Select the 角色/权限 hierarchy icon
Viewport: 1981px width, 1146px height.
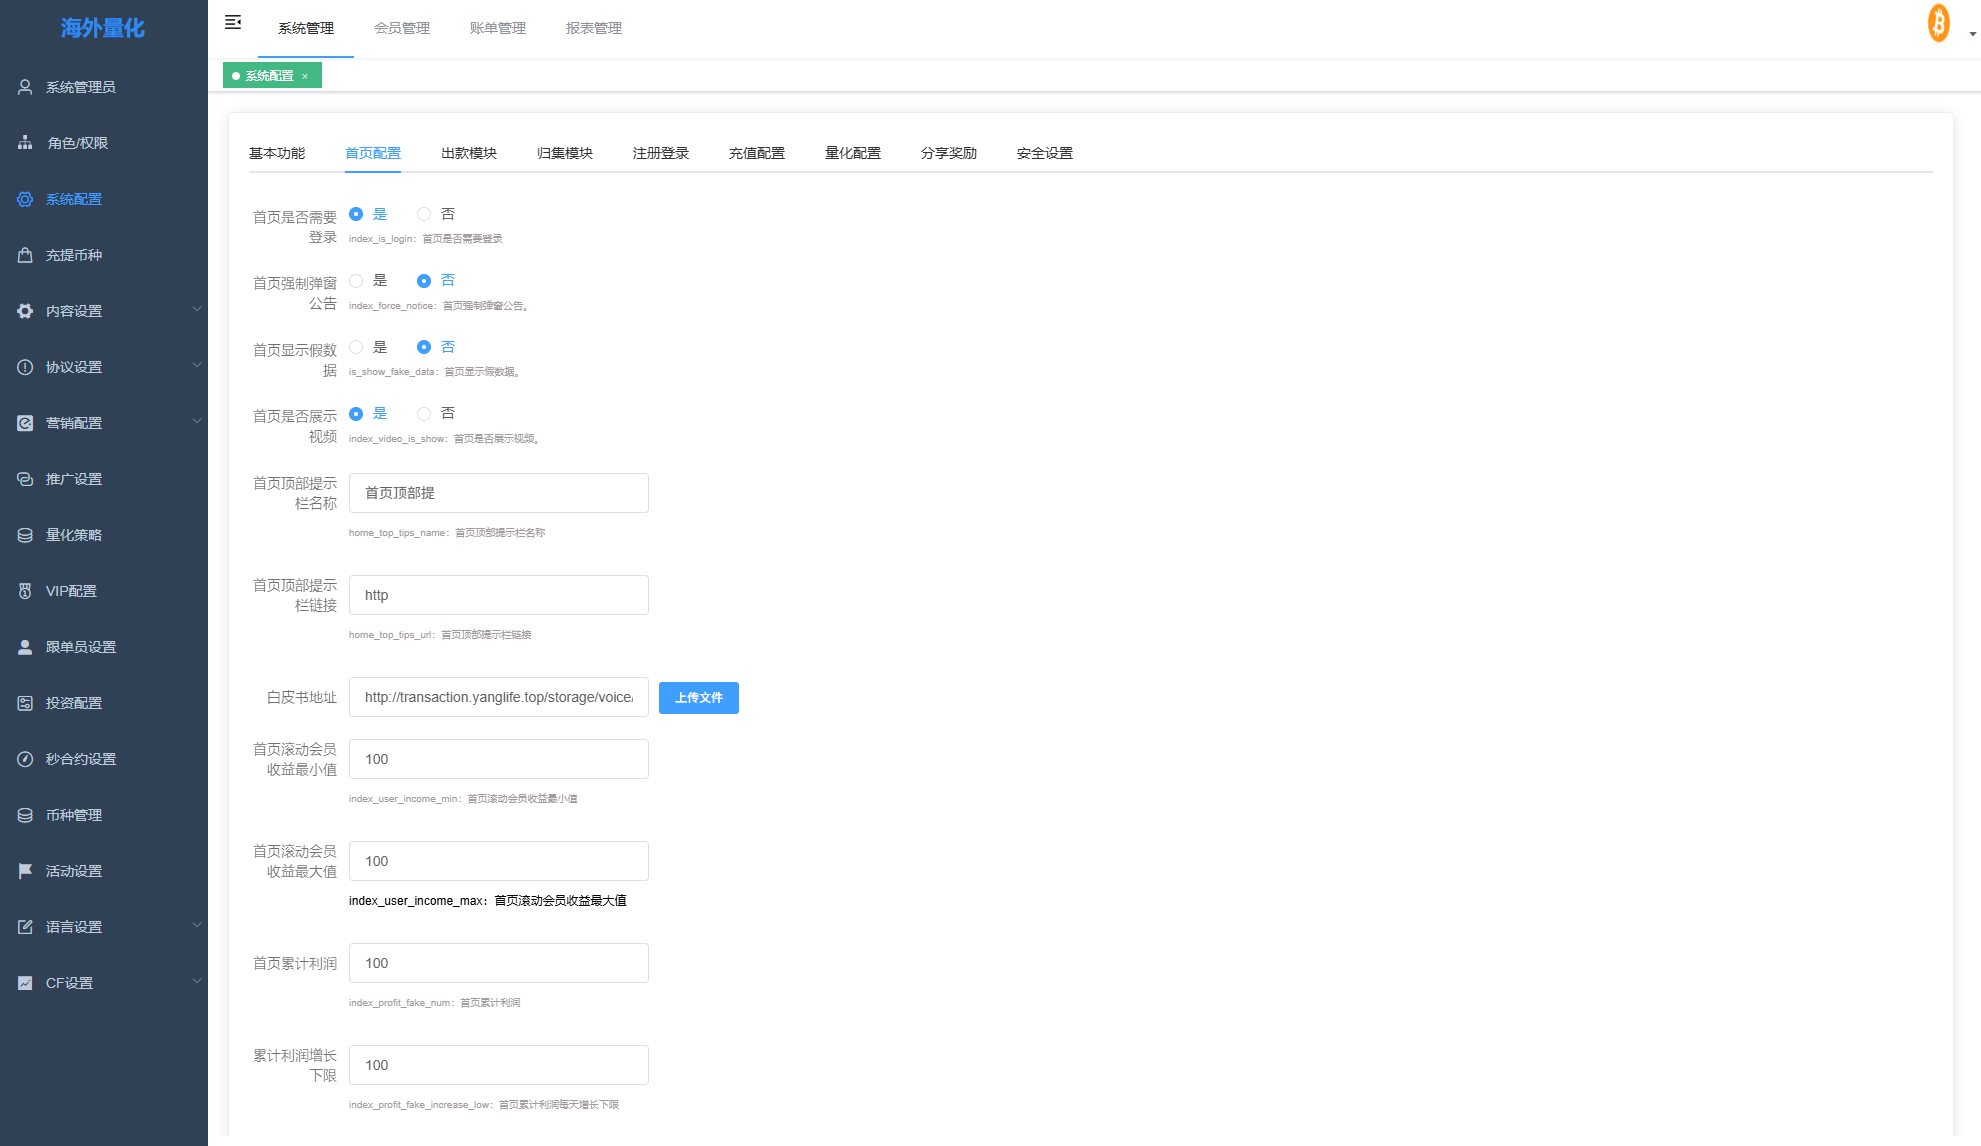coord(25,143)
